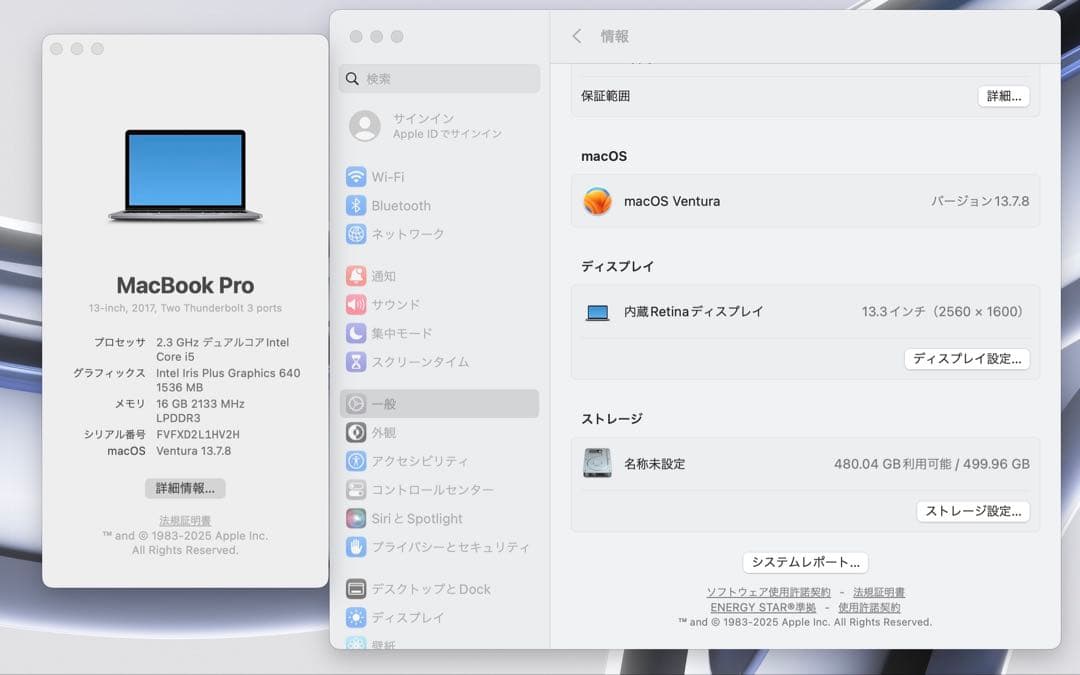Open 集中モード (Focus) settings

tap(398, 332)
